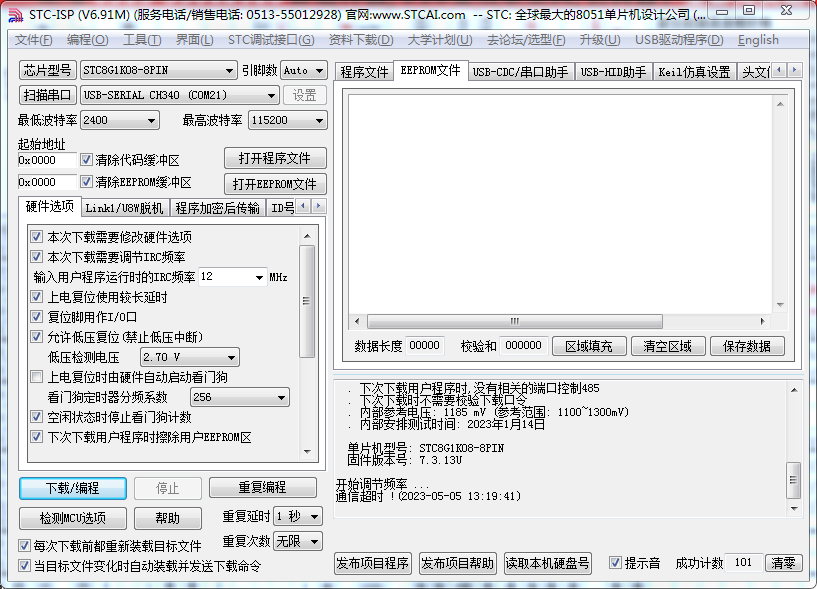
Task: Switch to the USB-CDC/串口助手 tab
Action: (x=521, y=72)
